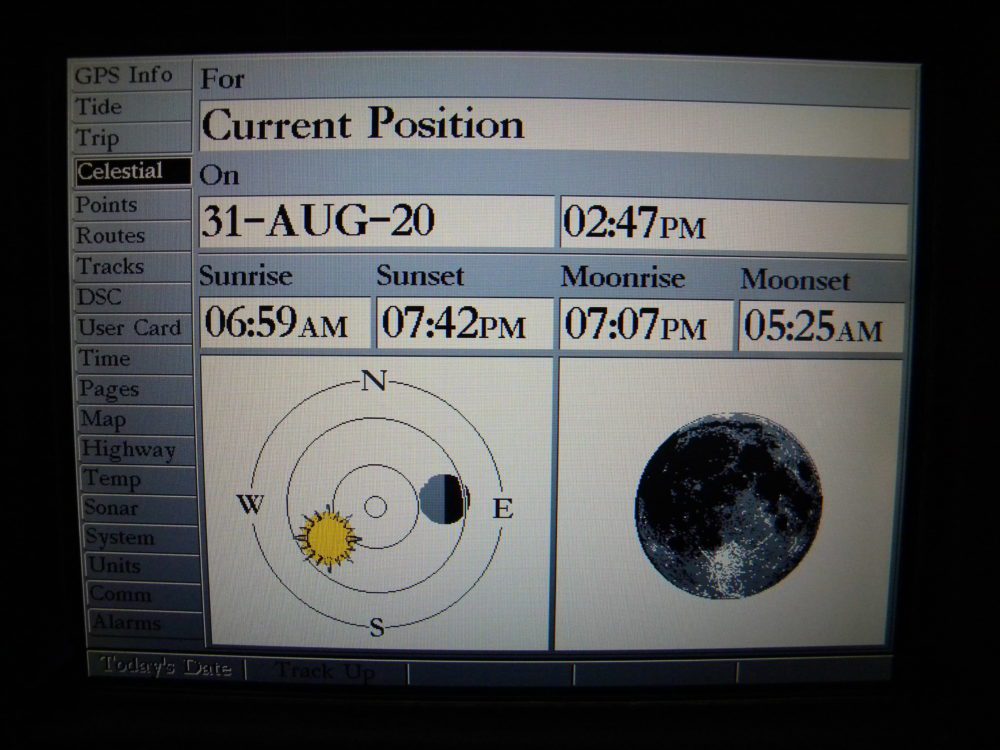Click the small center circle of sky chart
This screenshot has height=750, width=1000.
click(x=375, y=507)
